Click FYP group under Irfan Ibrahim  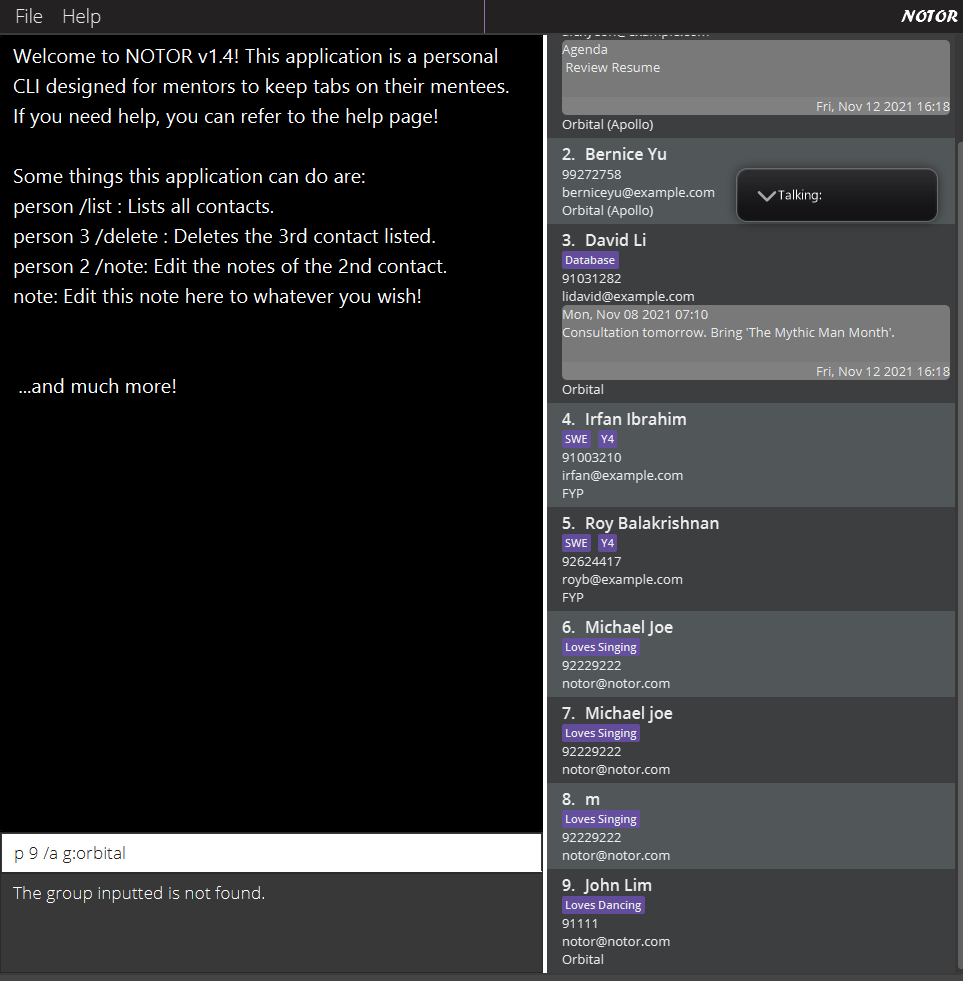click(x=573, y=494)
